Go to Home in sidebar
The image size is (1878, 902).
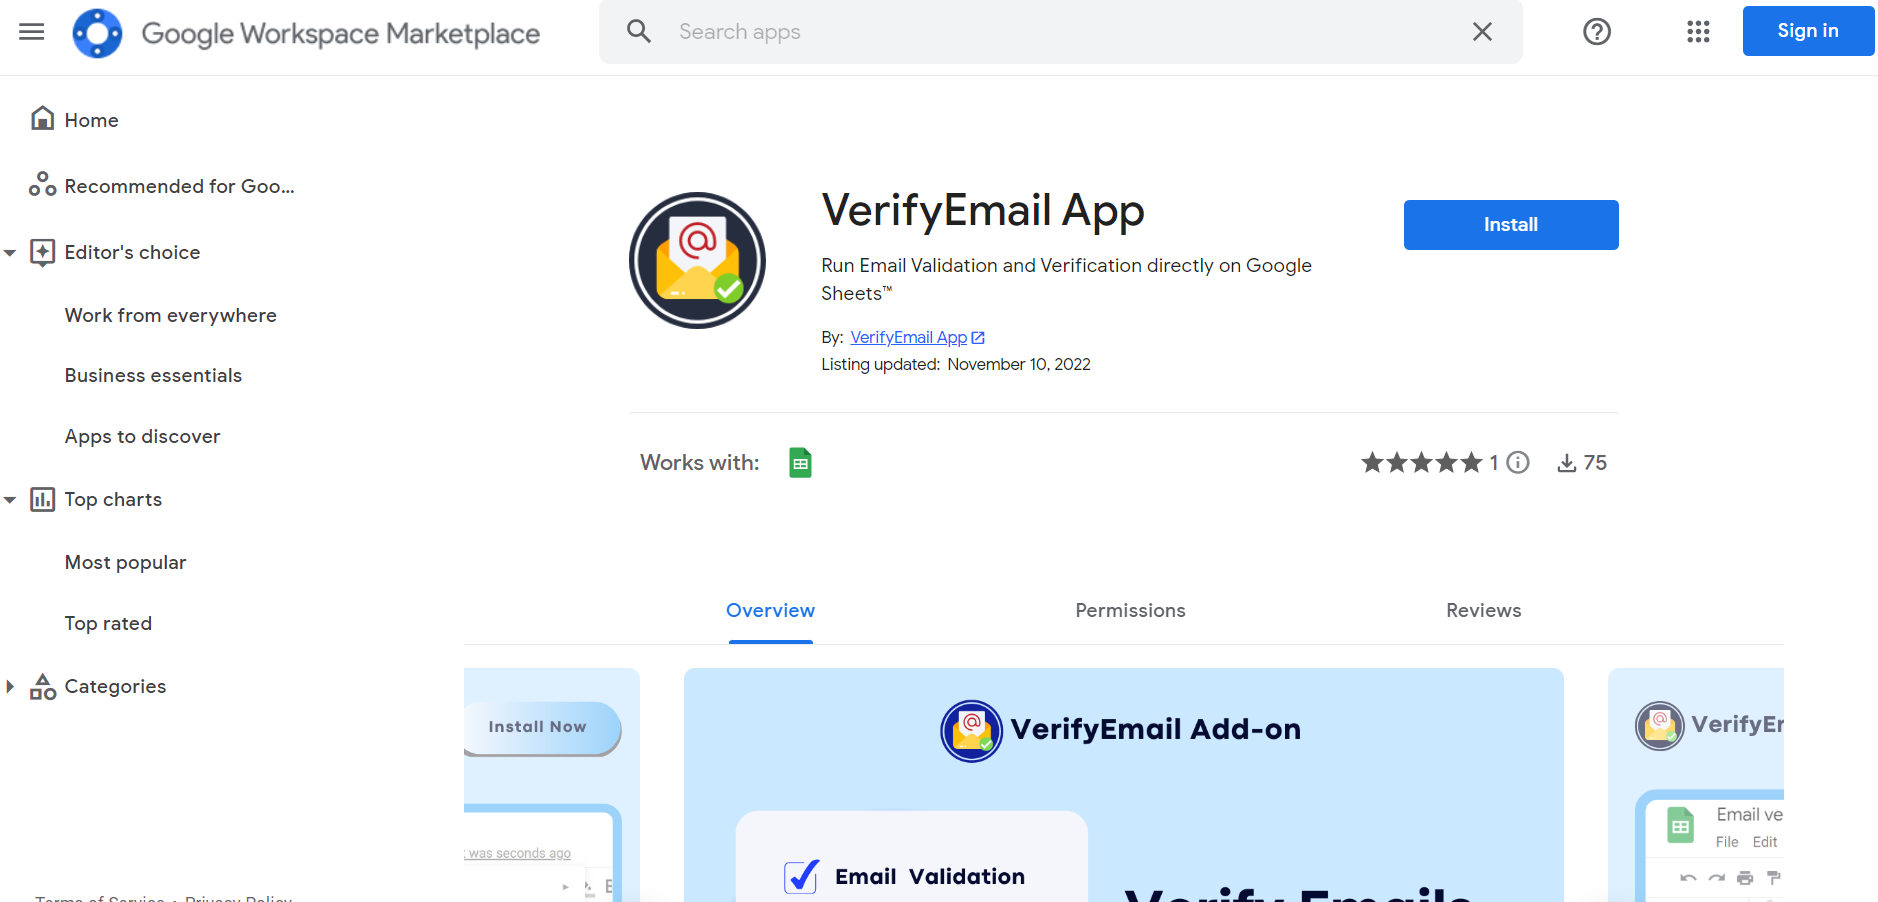[92, 120]
